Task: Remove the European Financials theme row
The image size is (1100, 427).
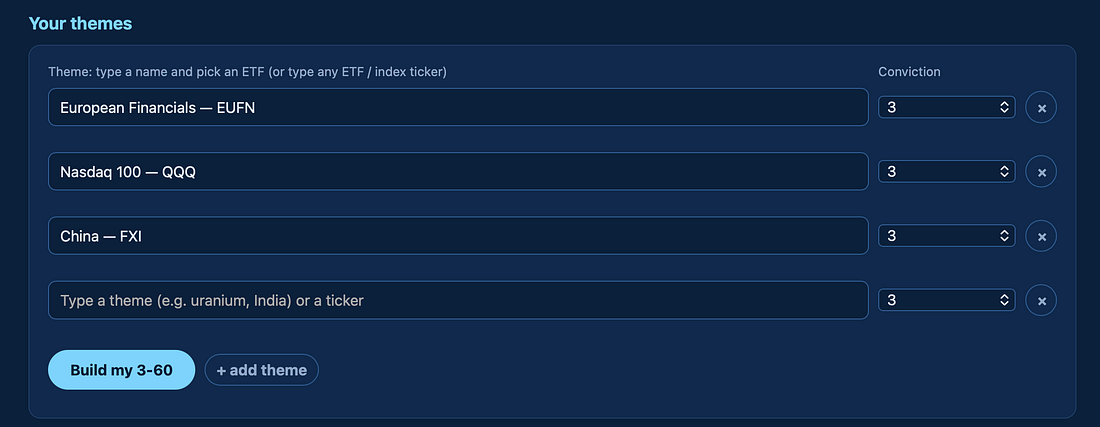Action: pos(1041,107)
